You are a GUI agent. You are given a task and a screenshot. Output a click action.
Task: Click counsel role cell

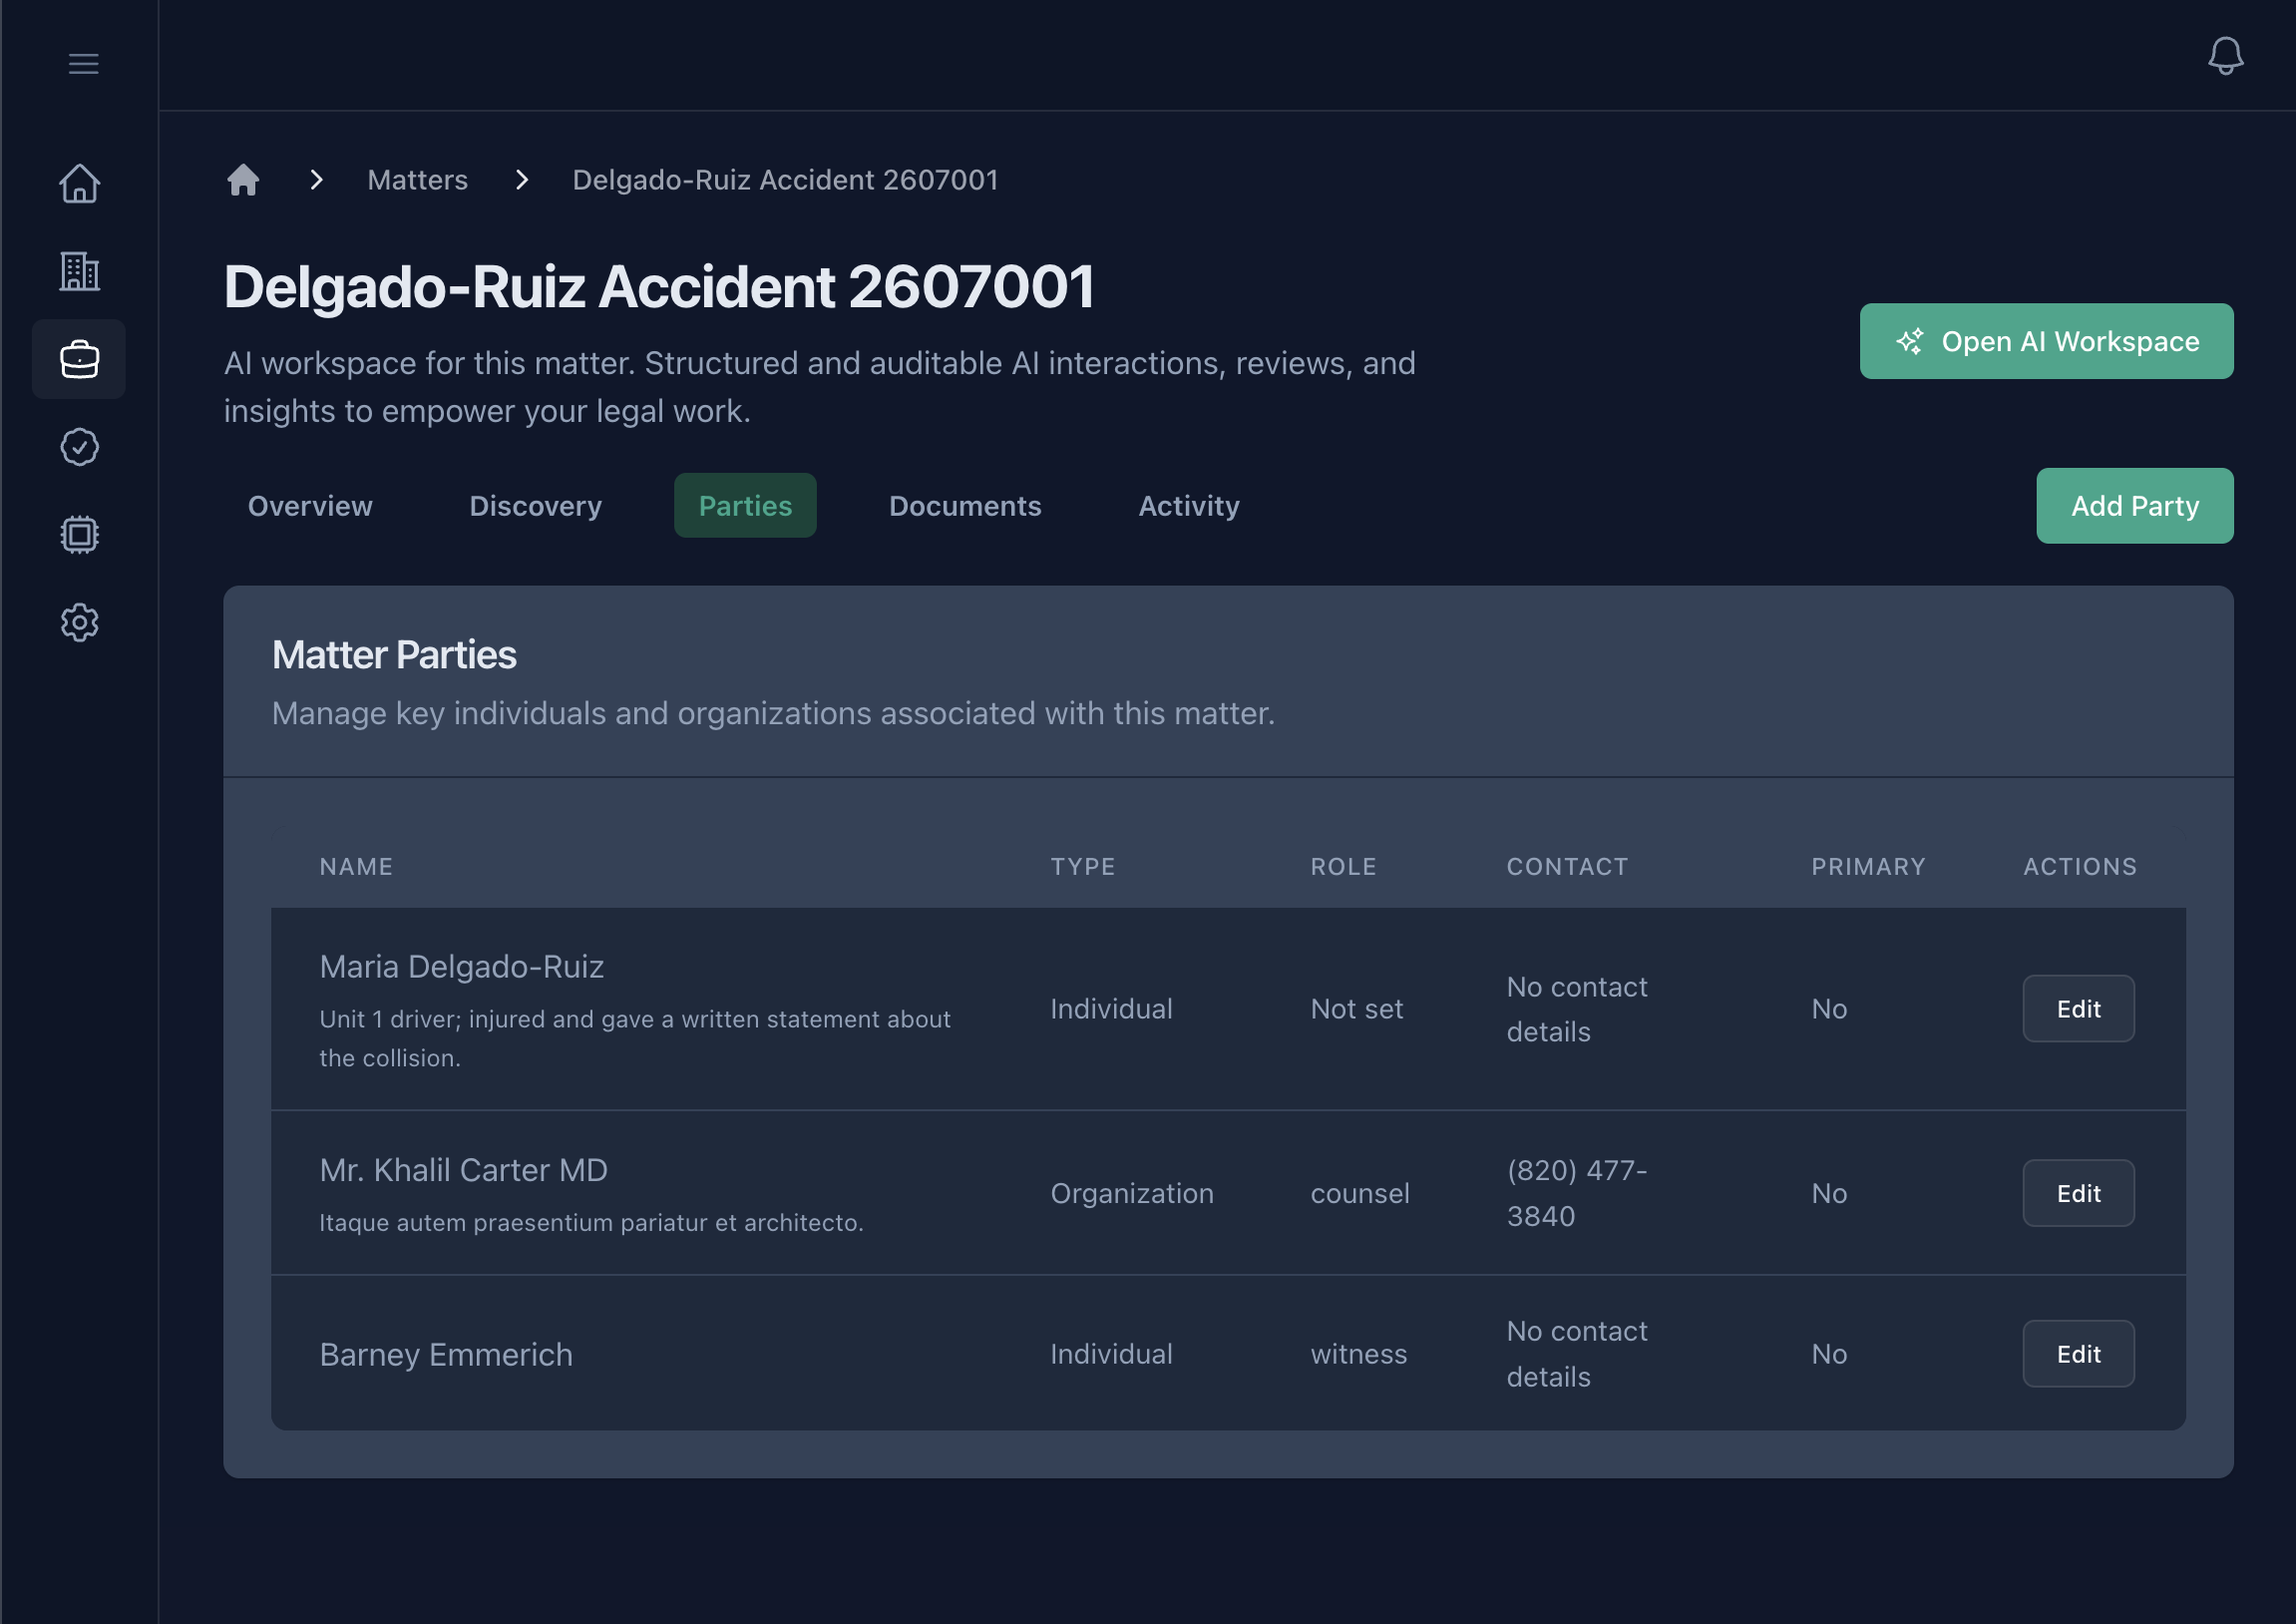(x=1360, y=1193)
